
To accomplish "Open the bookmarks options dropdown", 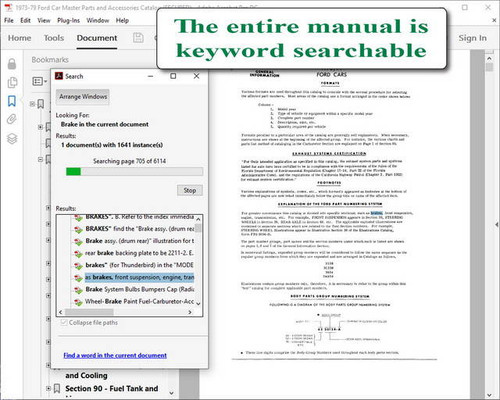I will click(x=40, y=81).
